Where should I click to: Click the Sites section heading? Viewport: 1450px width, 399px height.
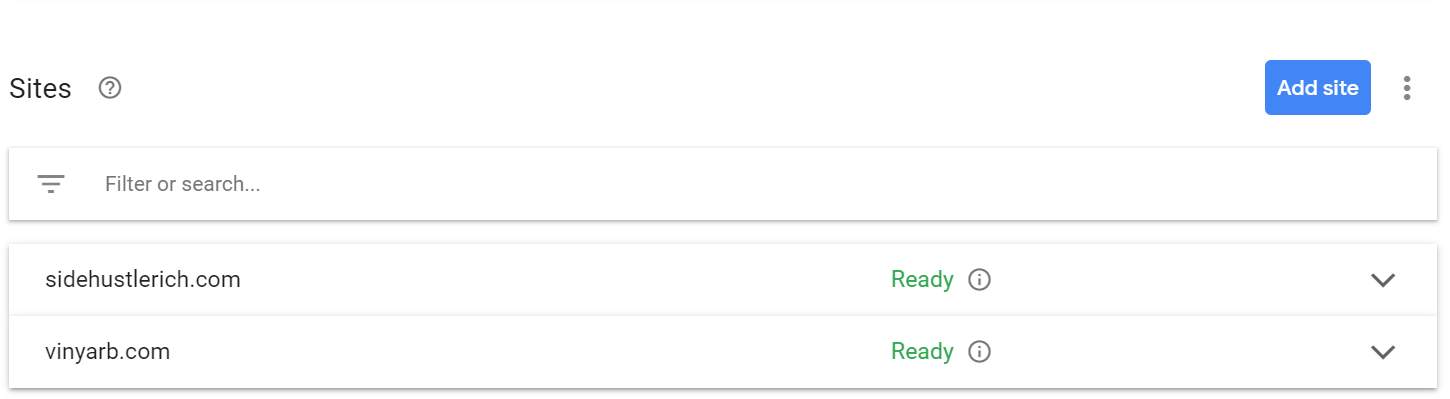click(x=40, y=88)
